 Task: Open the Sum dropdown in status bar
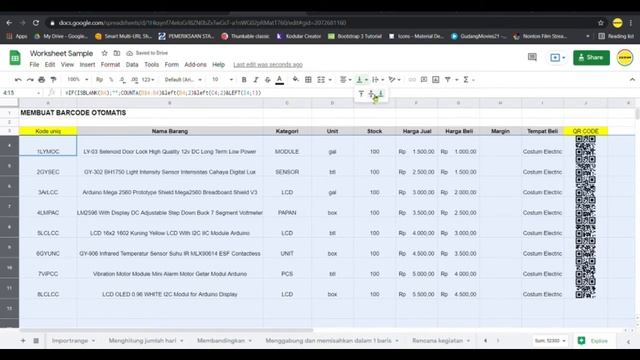pos(550,340)
